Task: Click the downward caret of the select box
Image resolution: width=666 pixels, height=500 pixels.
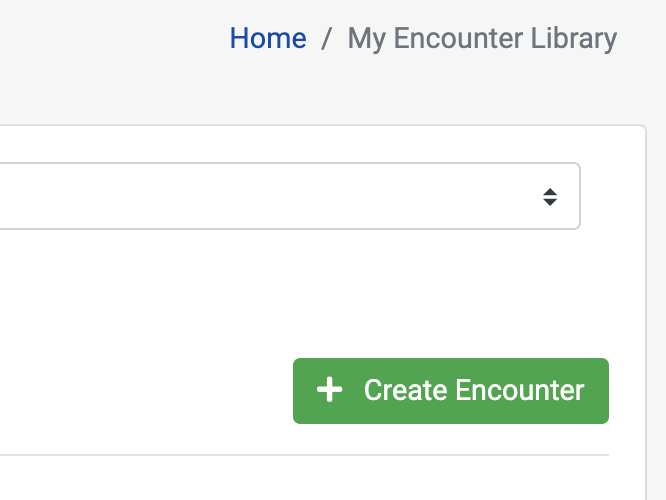Action: click(550, 202)
